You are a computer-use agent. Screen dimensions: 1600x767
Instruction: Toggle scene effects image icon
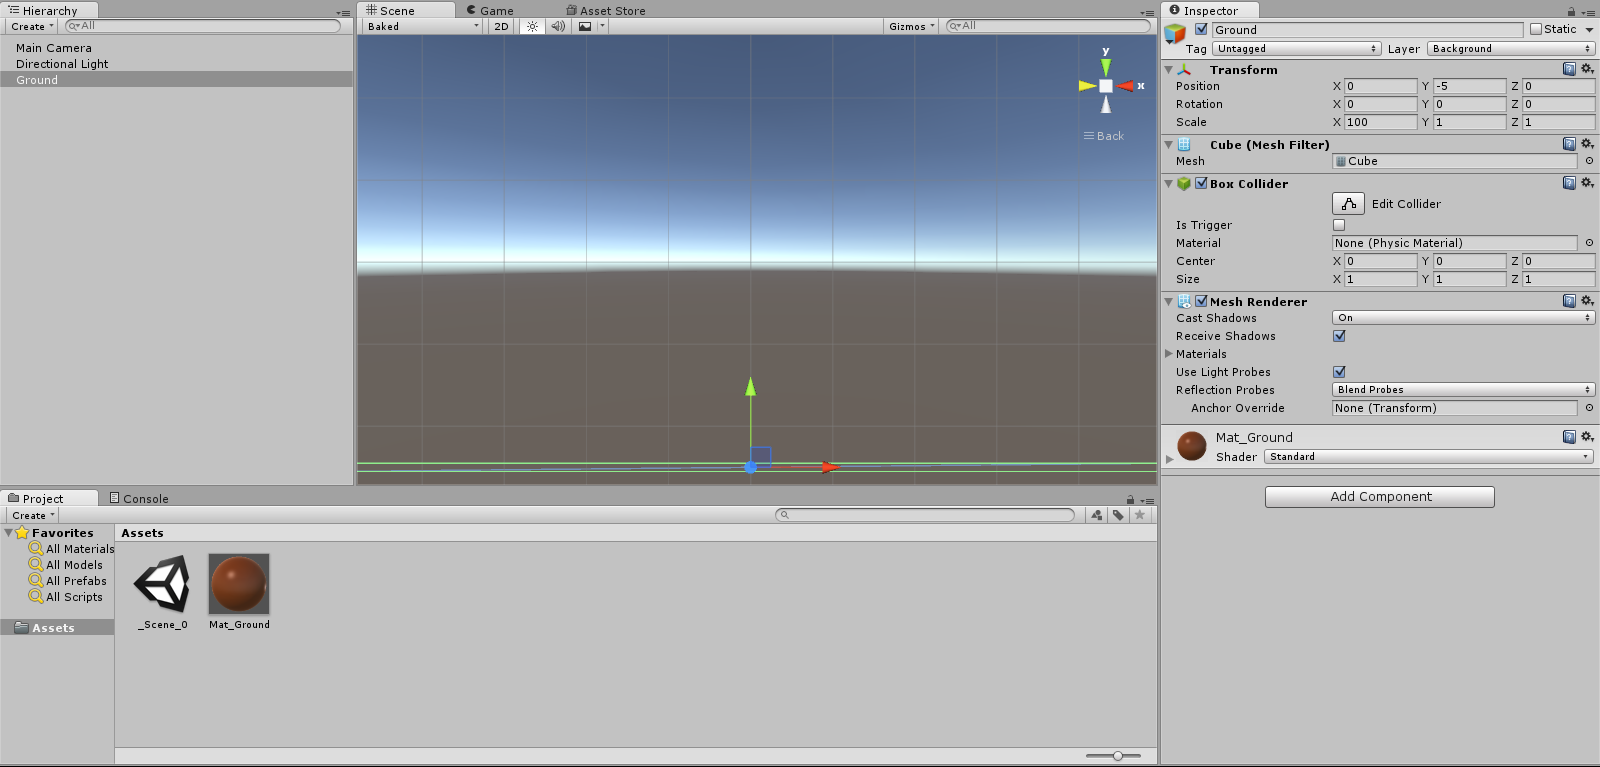point(585,27)
